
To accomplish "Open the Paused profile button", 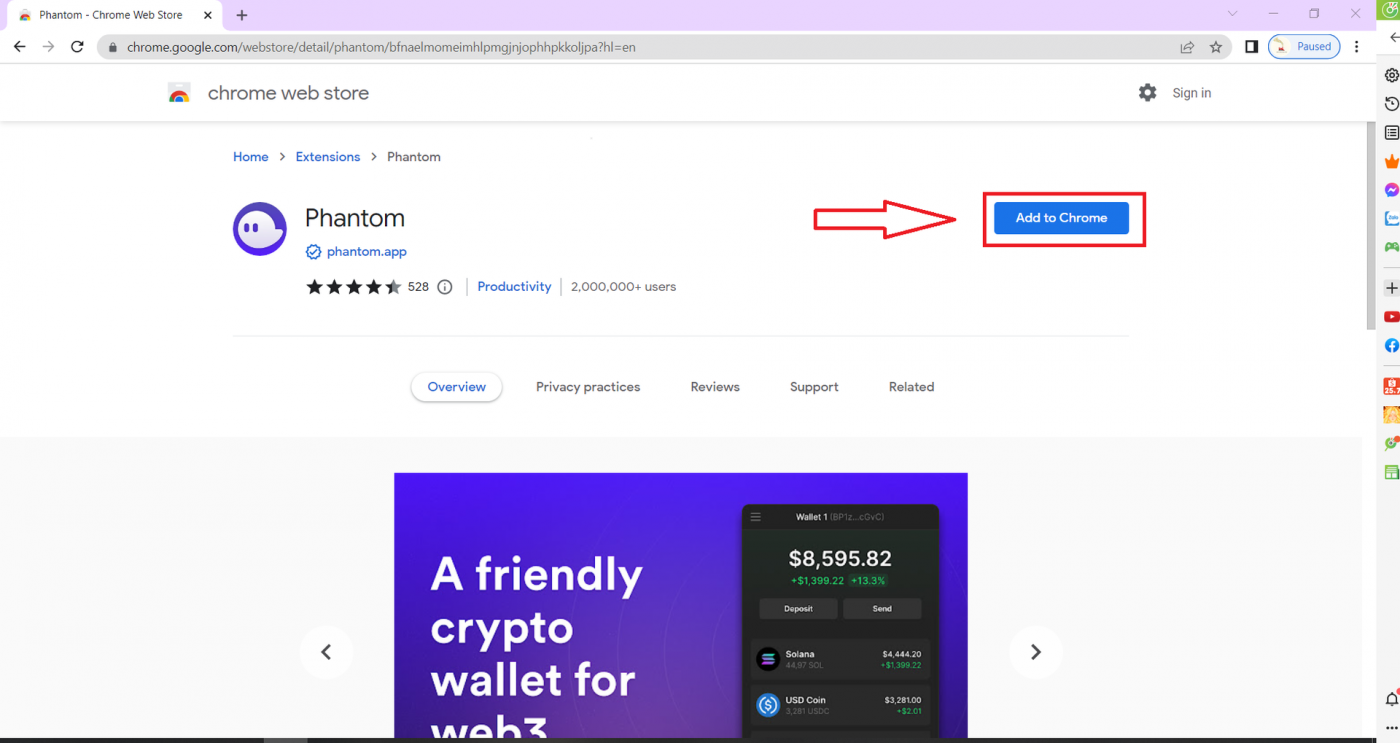I will (x=1304, y=47).
